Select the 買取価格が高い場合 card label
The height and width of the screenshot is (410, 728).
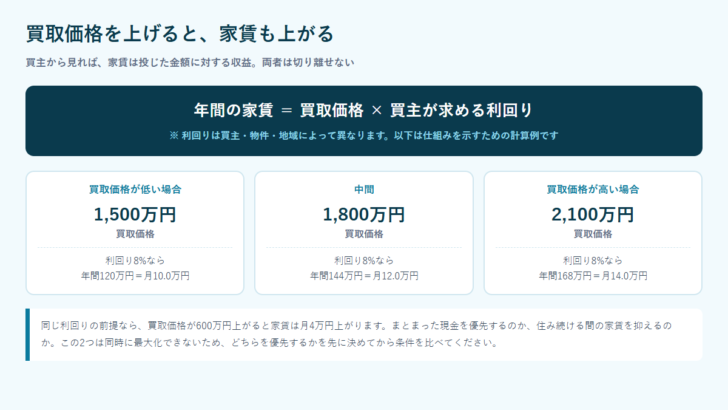pos(593,189)
